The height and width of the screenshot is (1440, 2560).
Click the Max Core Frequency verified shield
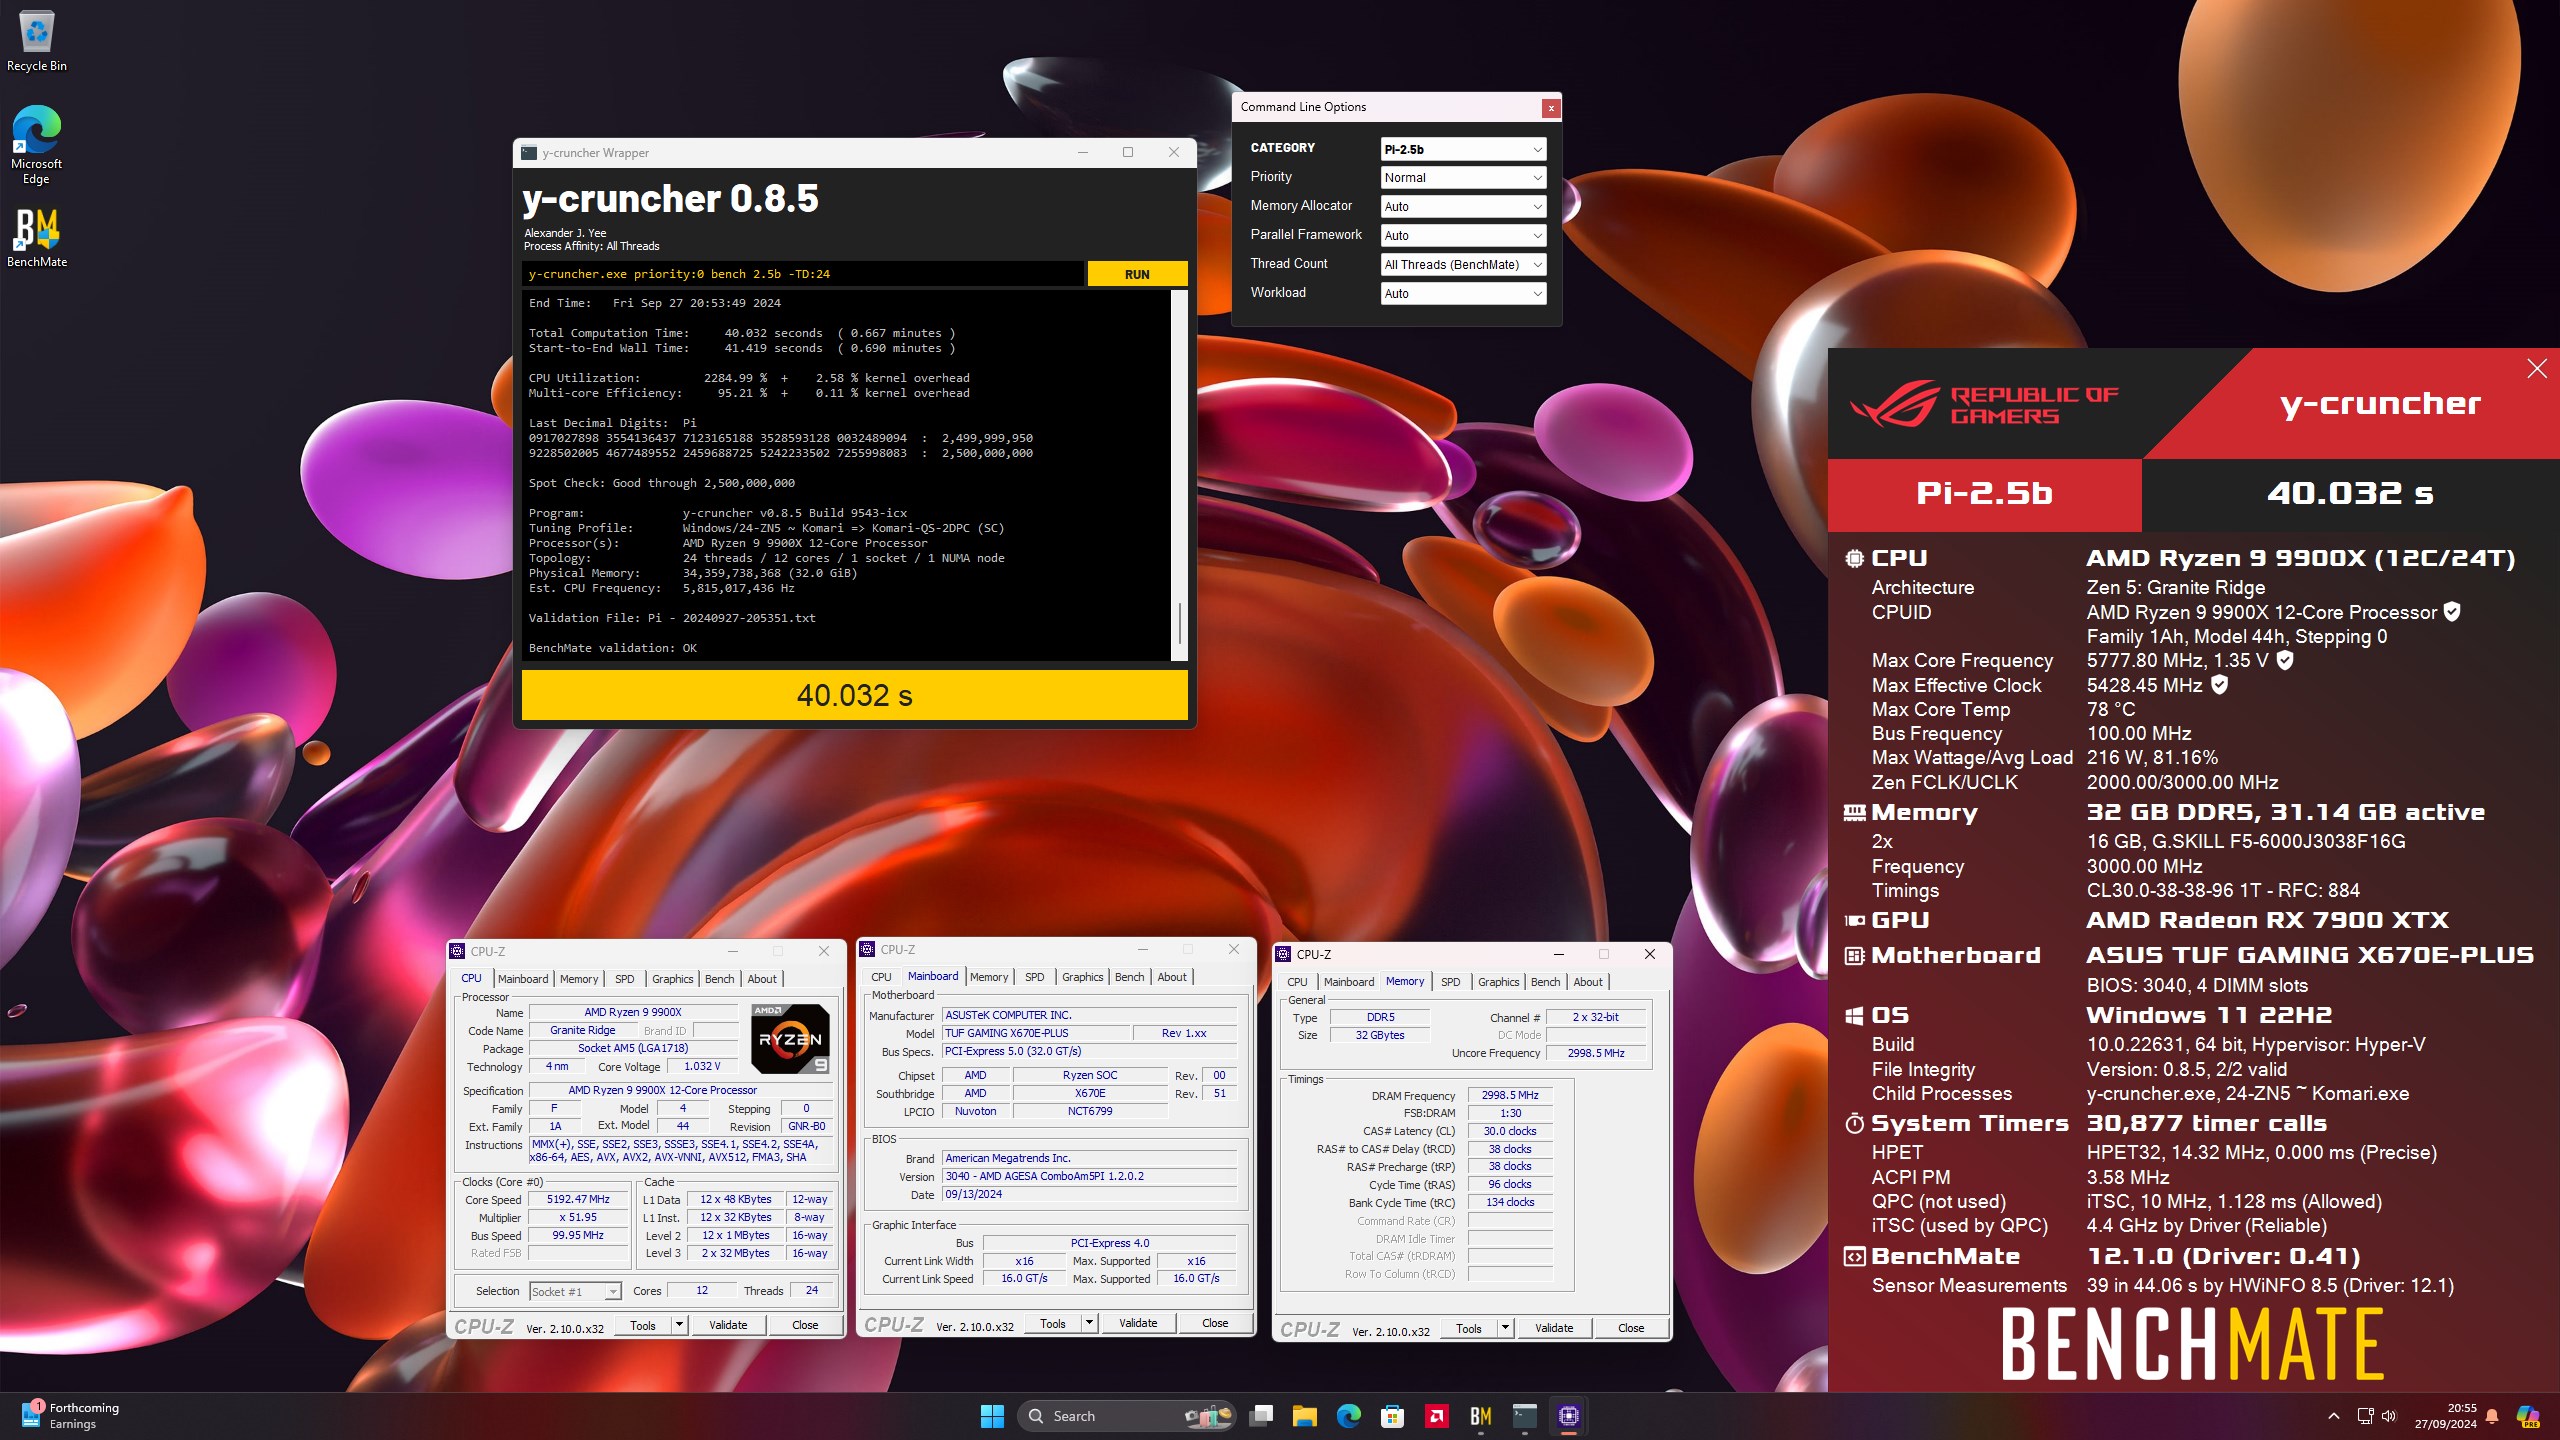coord(2285,660)
